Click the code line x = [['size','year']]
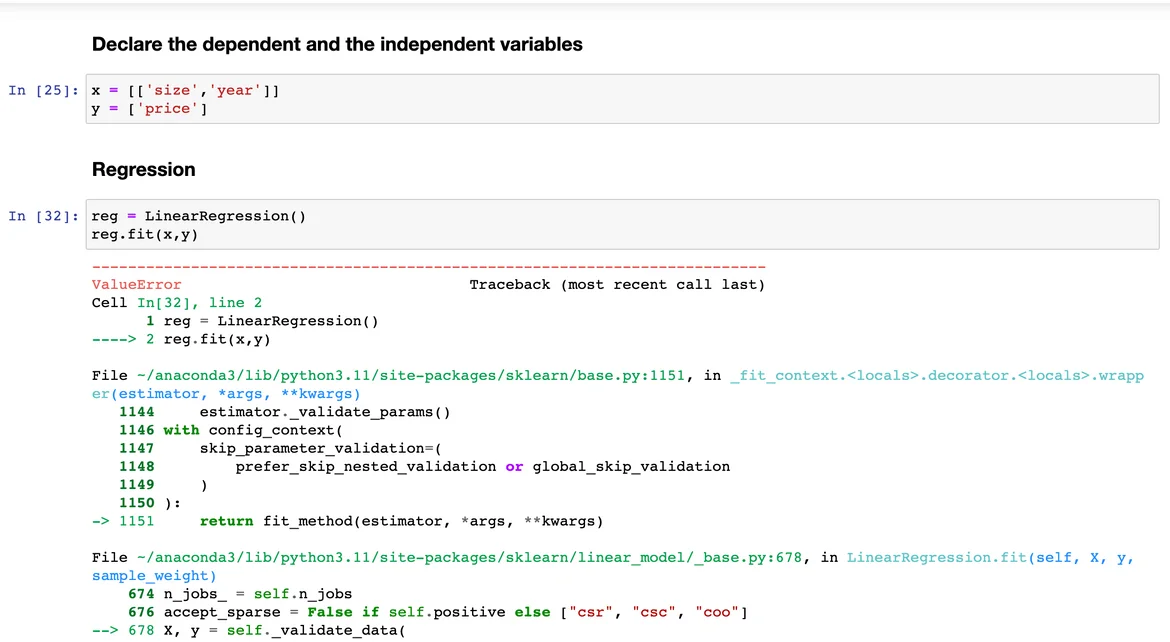This screenshot has width=1170, height=642. pyautogui.click(x=185, y=91)
